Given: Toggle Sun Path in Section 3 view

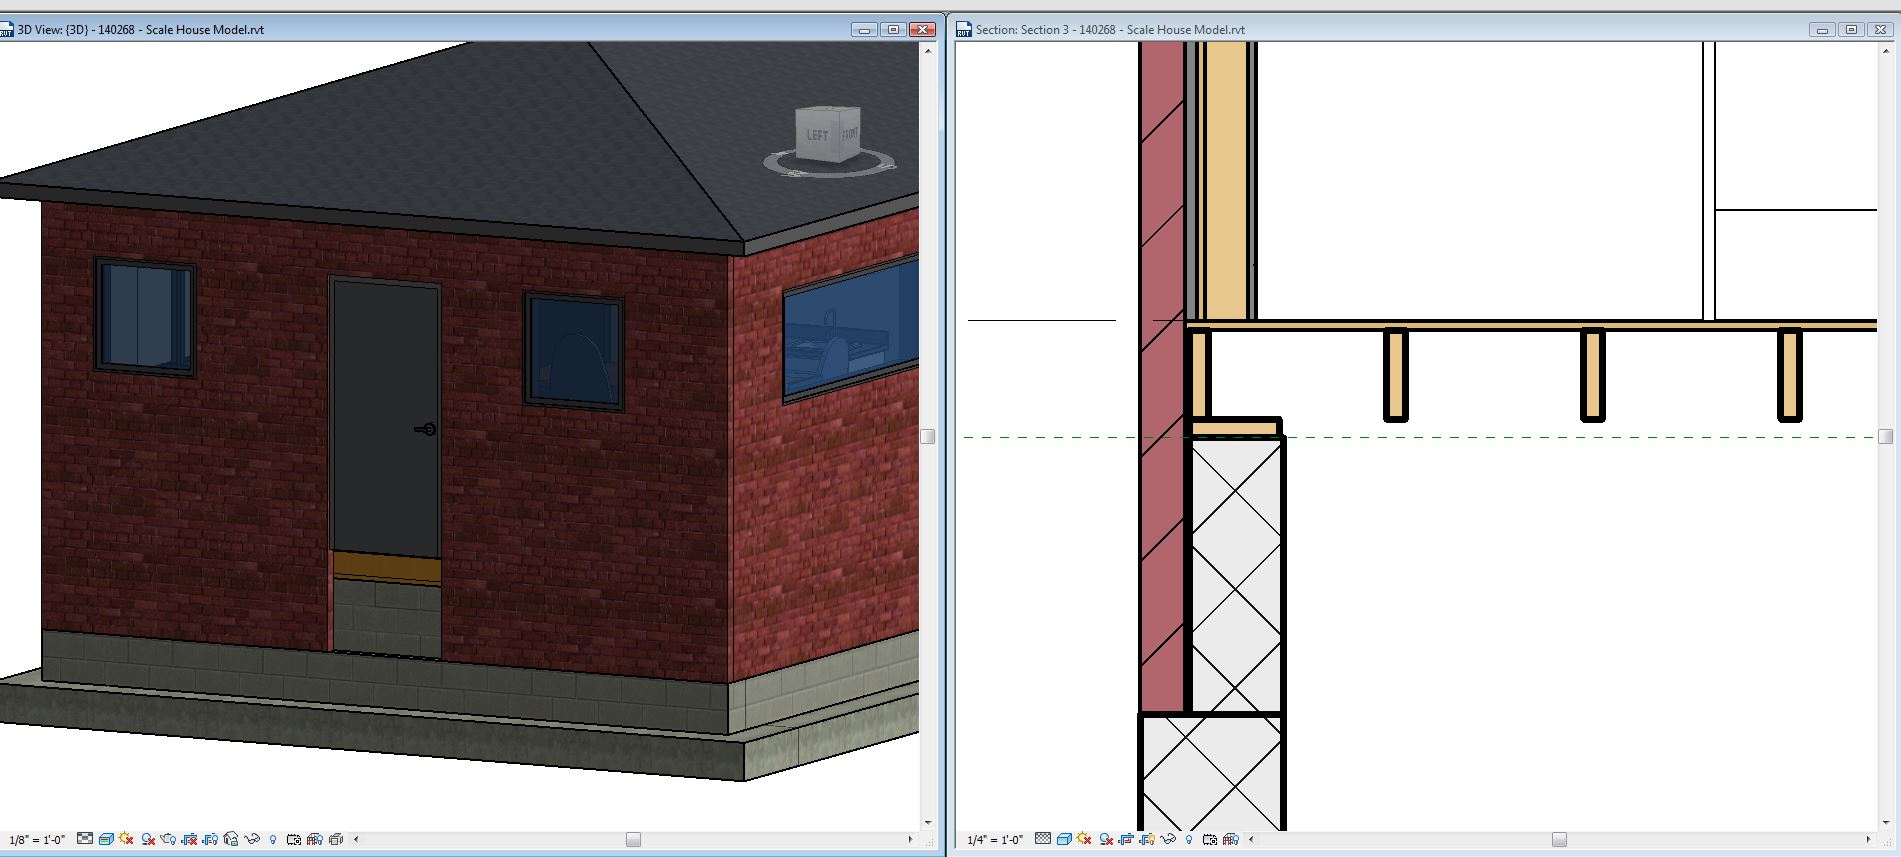Looking at the screenshot, I should click(x=1084, y=839).
